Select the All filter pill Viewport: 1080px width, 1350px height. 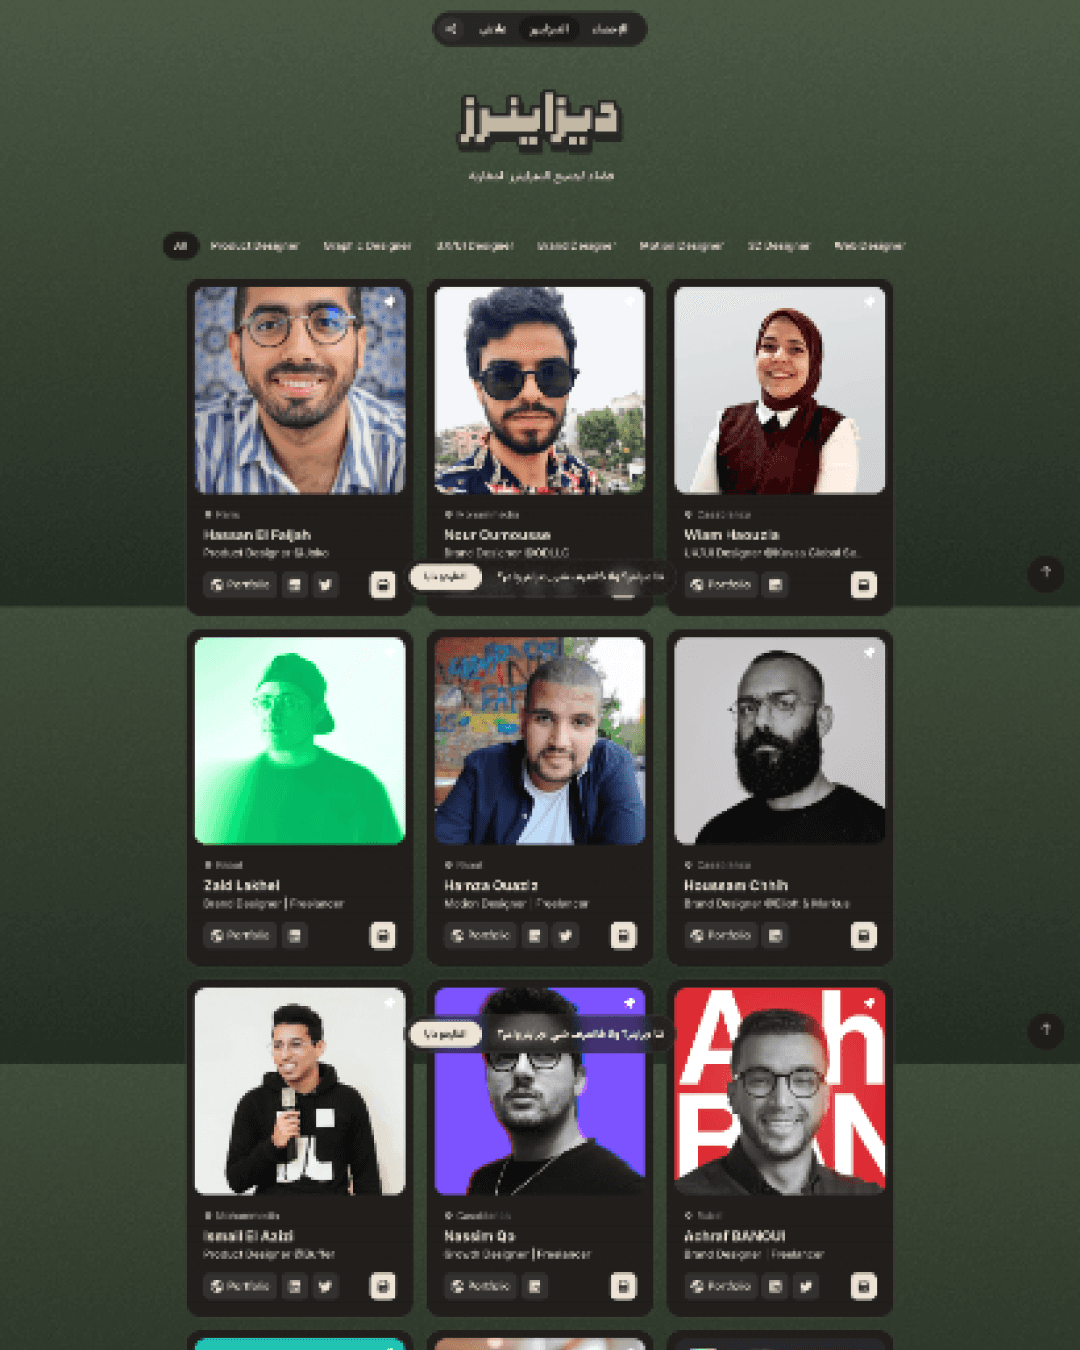tap(181, 246)
